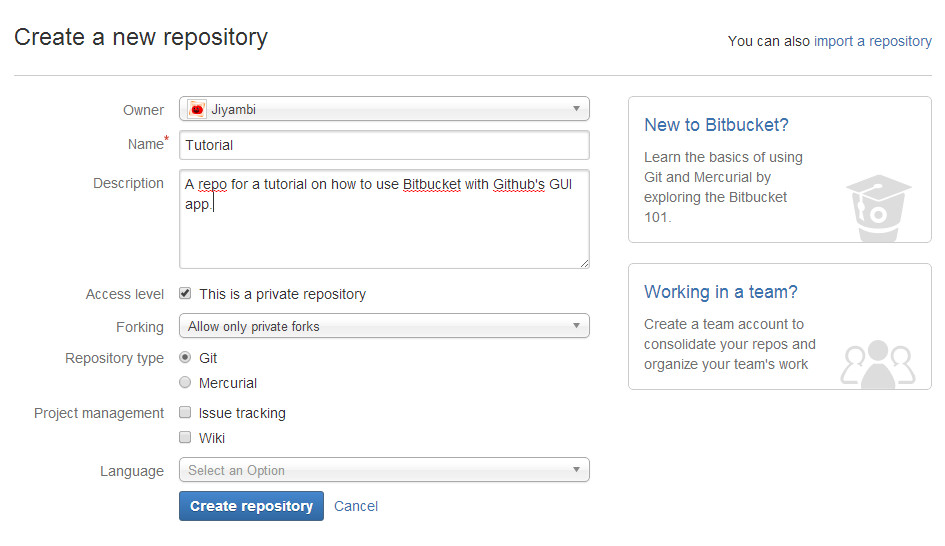This screenshot has height=546, width=945.
Task: Click the Cancel link
Action: 356,506
